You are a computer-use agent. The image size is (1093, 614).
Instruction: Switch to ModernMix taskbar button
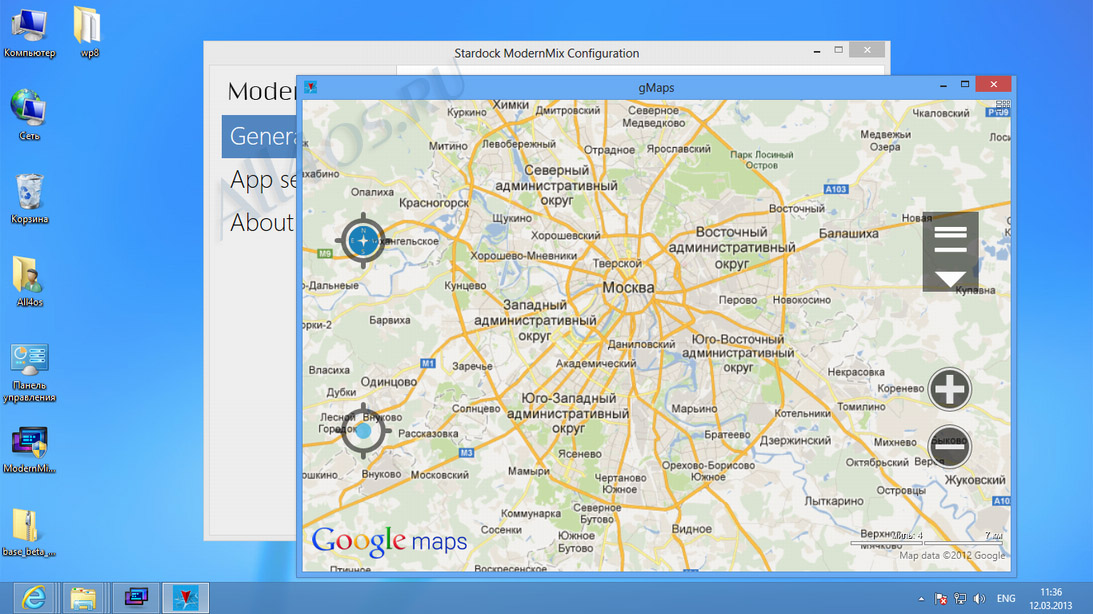click(136, 598)
